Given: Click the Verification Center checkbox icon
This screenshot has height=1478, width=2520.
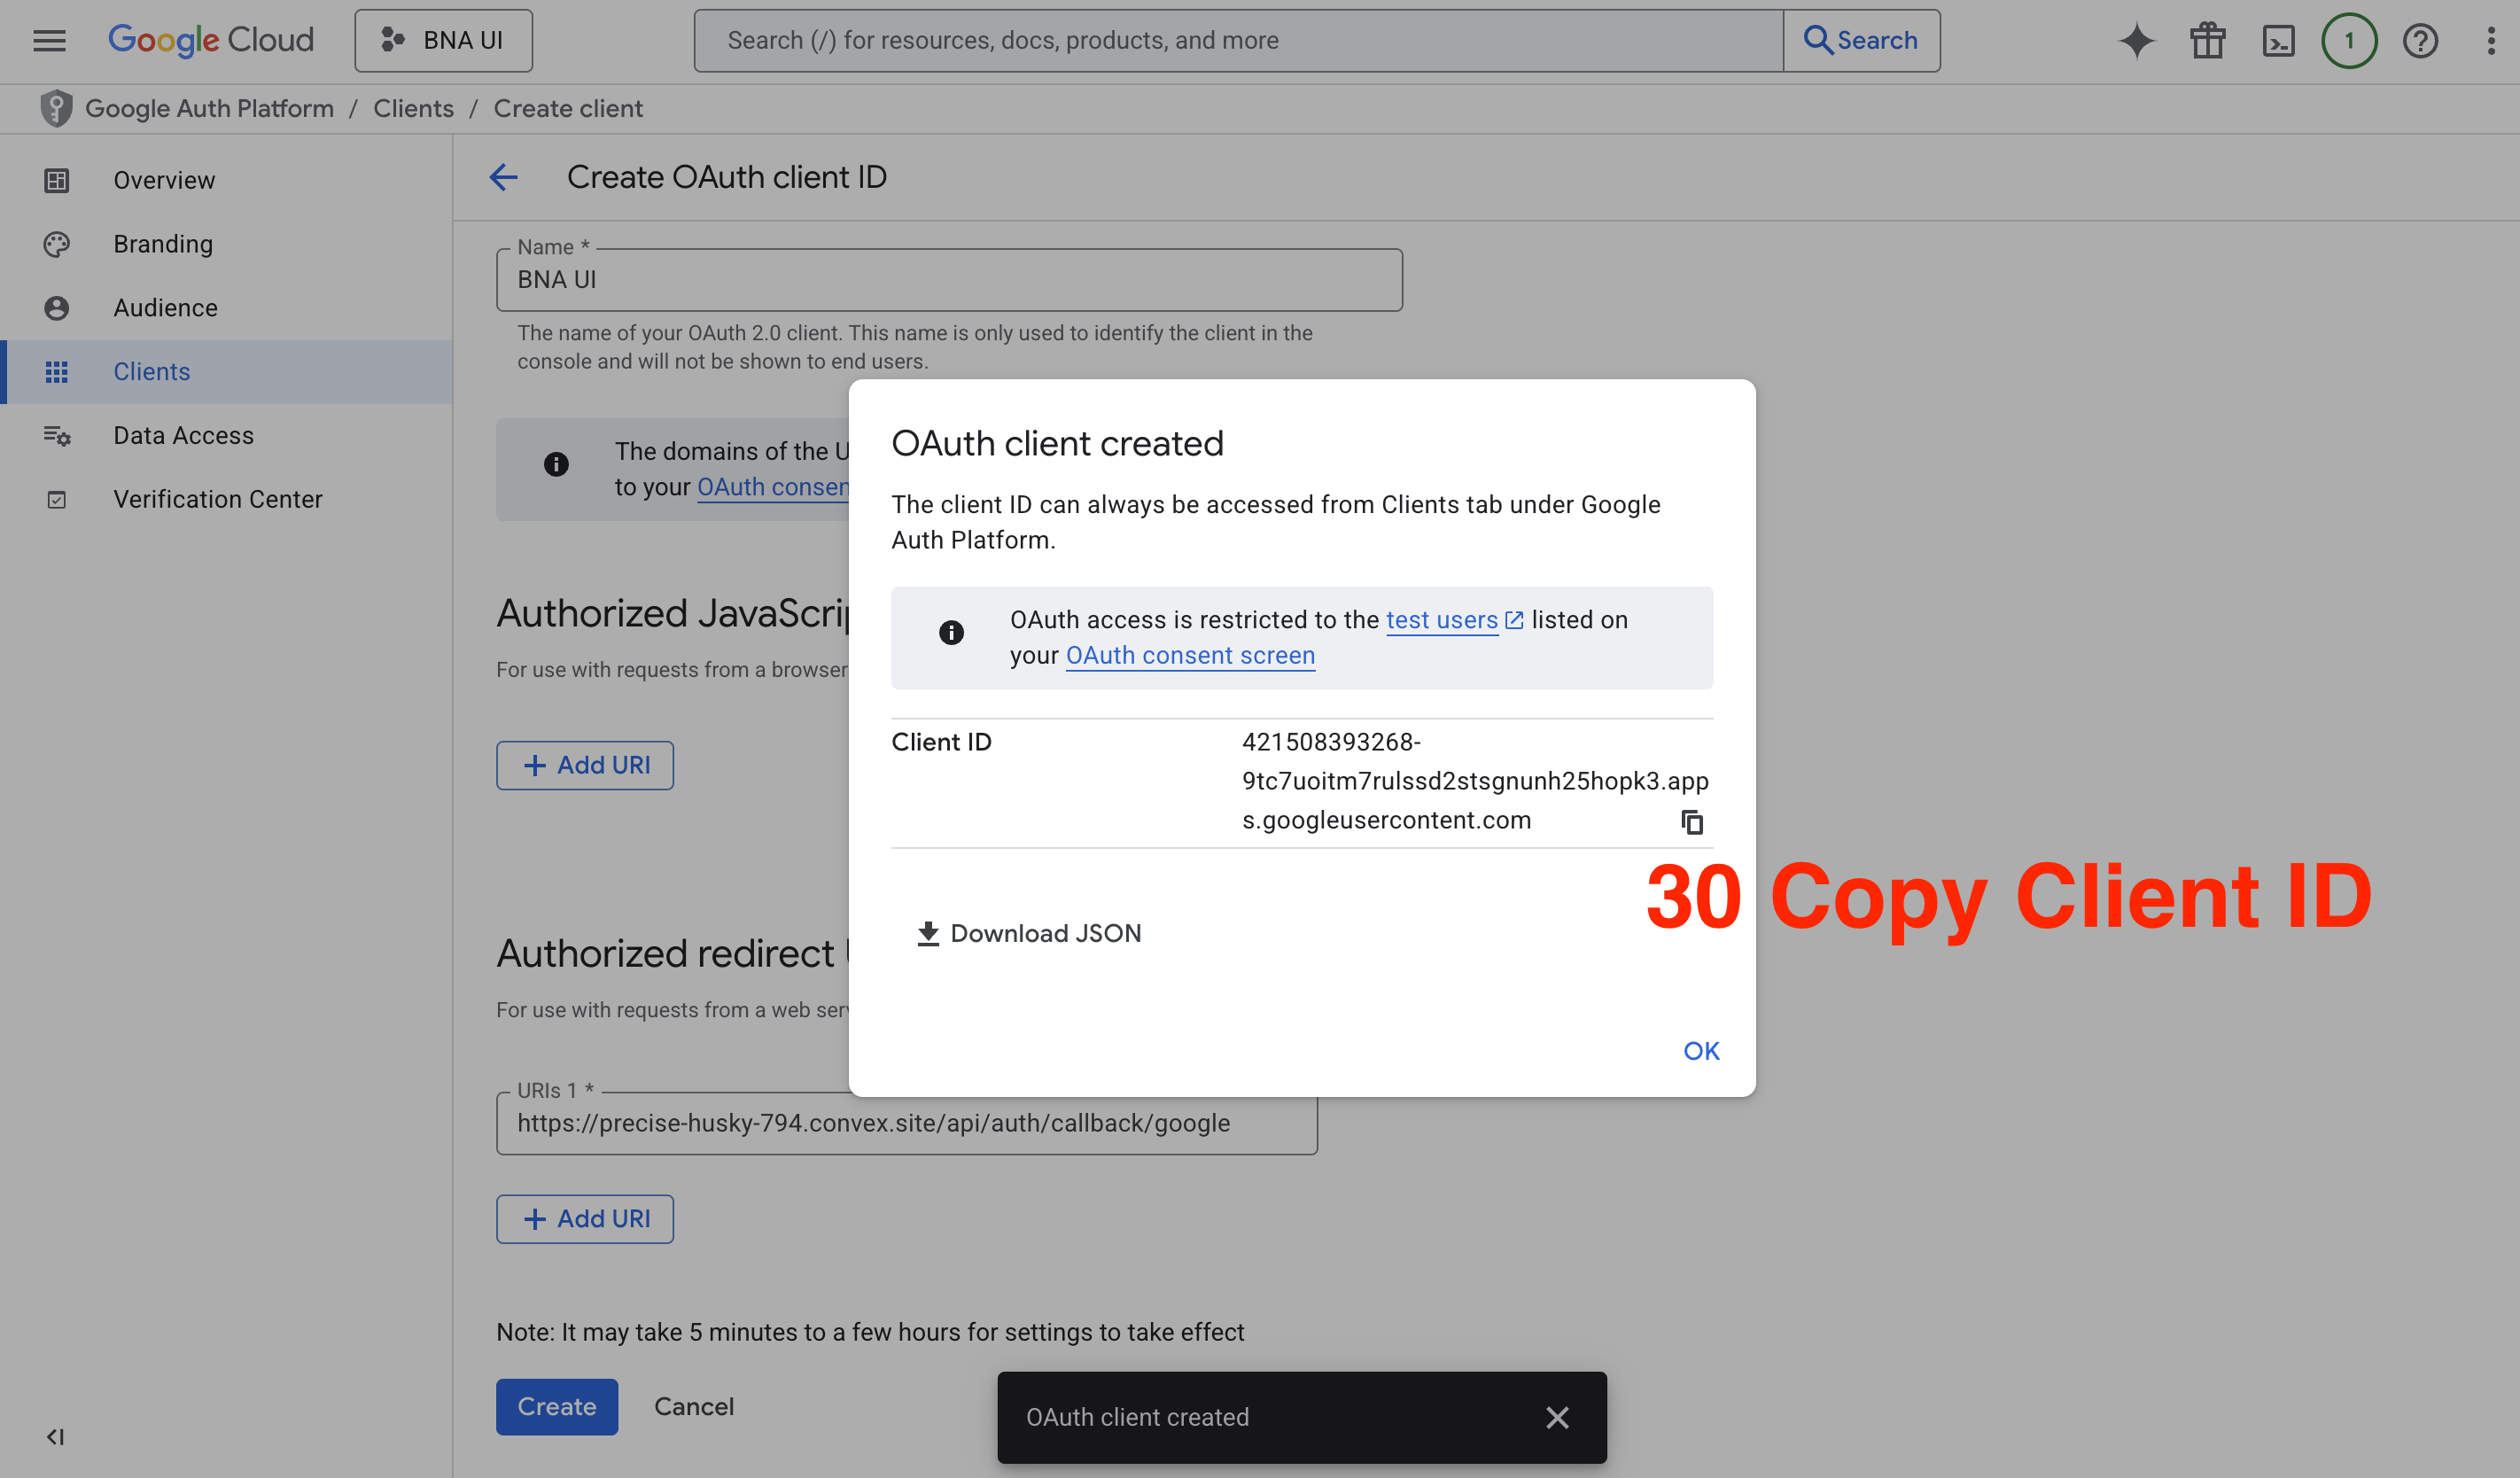Looking at the screenshot, I should (x=56, y=499).
